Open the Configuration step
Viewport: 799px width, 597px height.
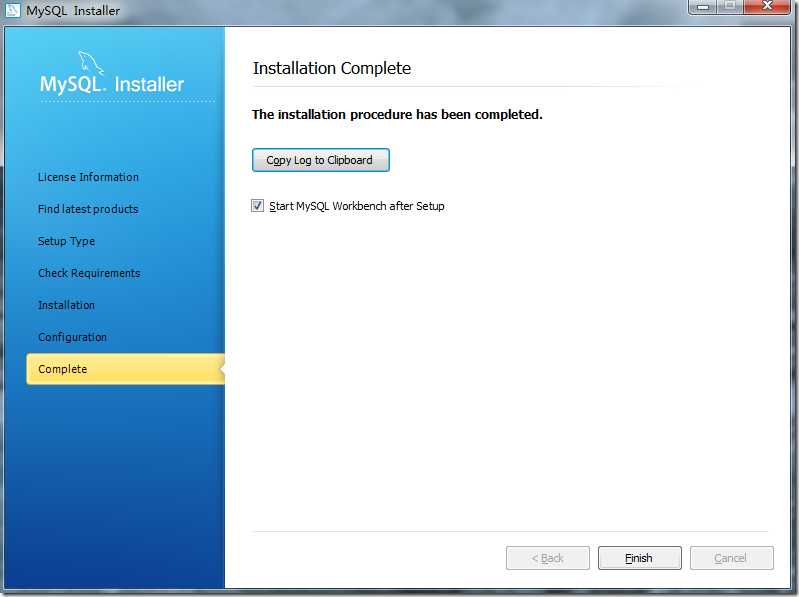click(72, 337)
